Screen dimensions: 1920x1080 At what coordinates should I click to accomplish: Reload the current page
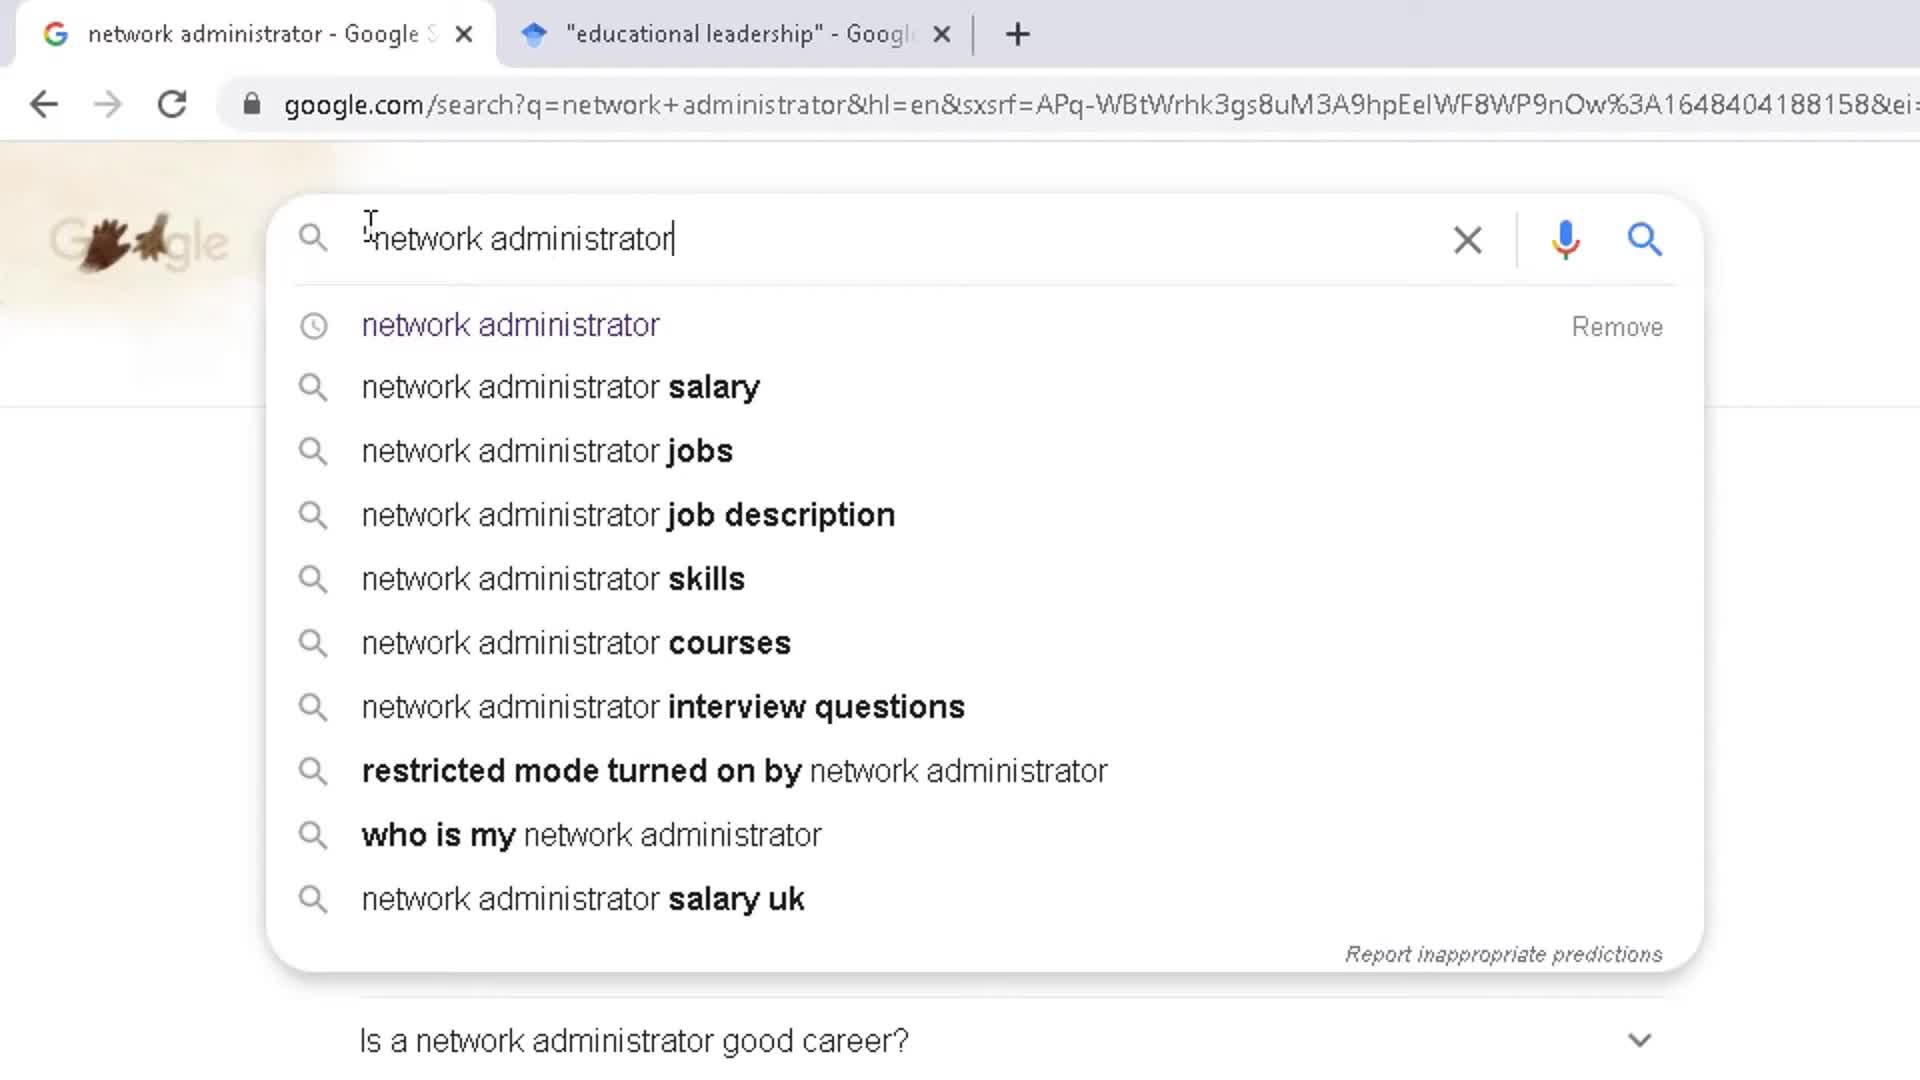pyautogui.click(x=172, y=104)
